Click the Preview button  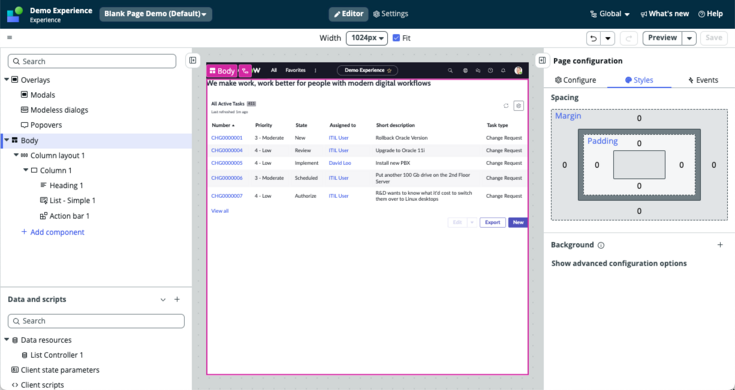click(662, 38)
